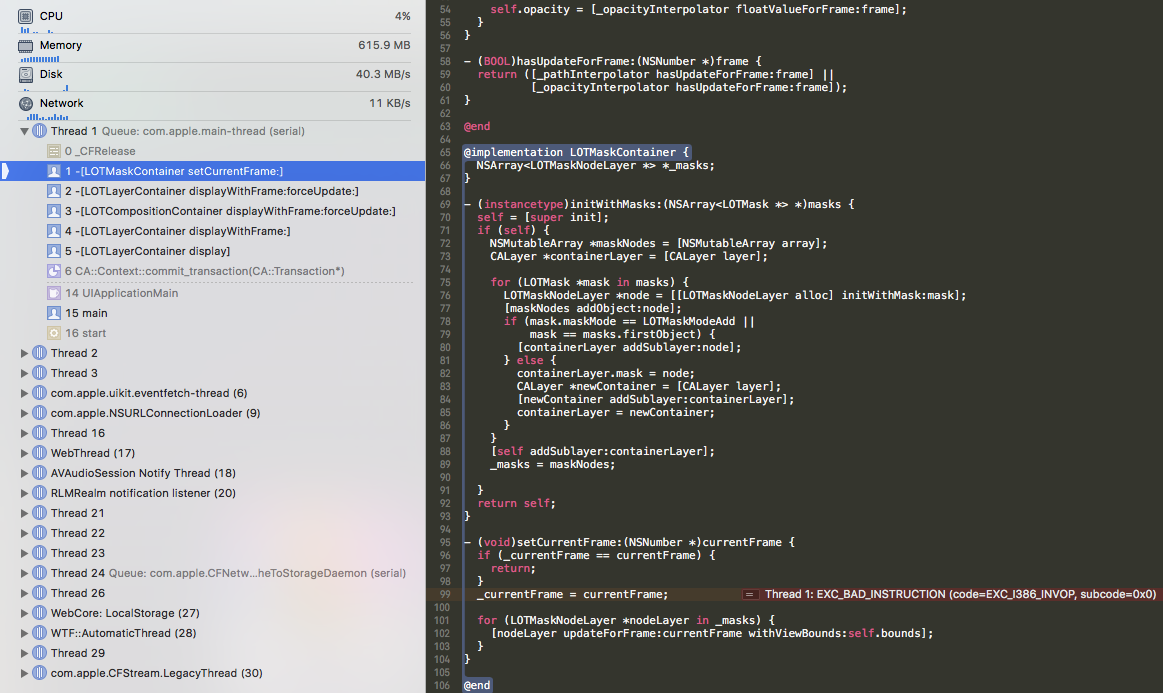Open the Disk gauge icon
The image size is (1163, 693).
[x=25, y=74]
